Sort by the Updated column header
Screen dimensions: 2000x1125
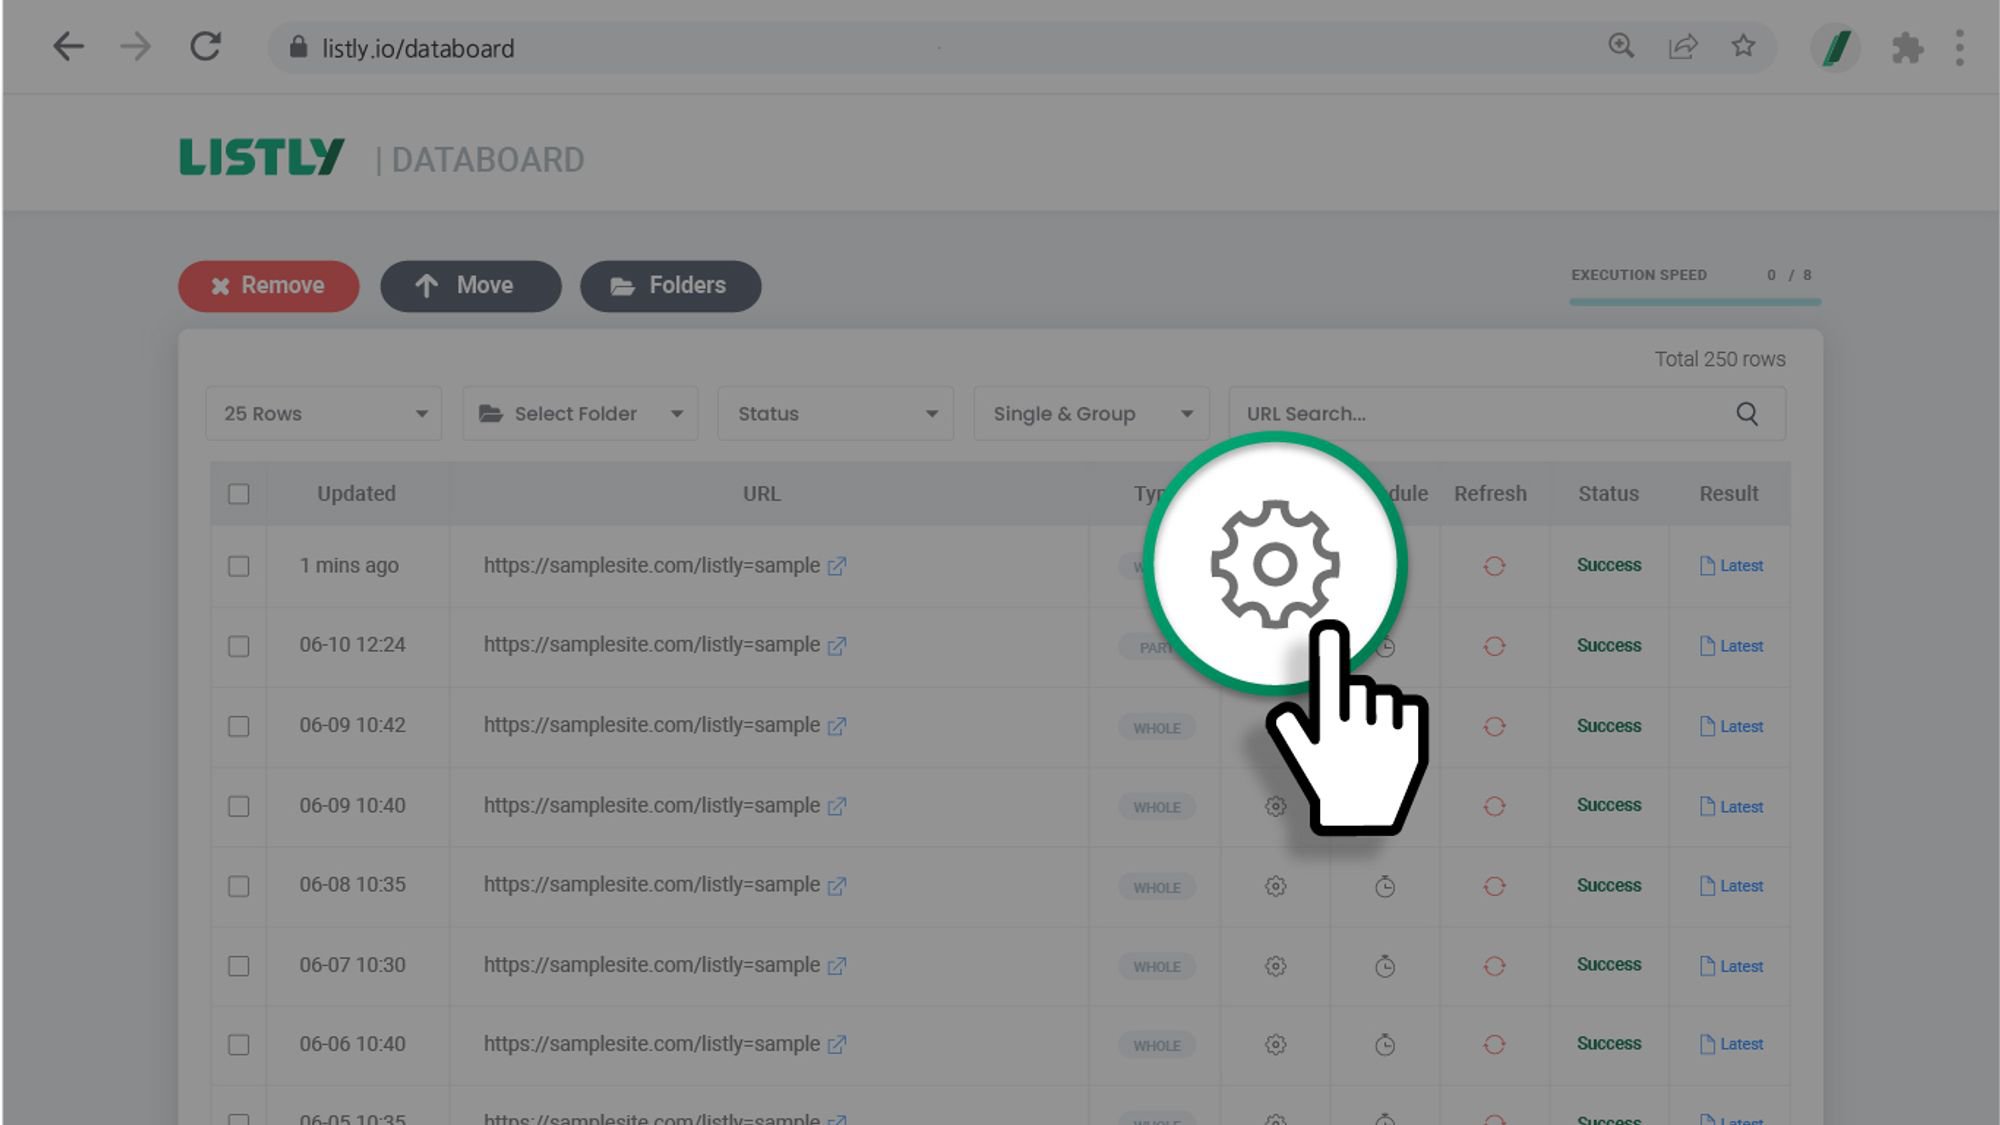(356, 494)
